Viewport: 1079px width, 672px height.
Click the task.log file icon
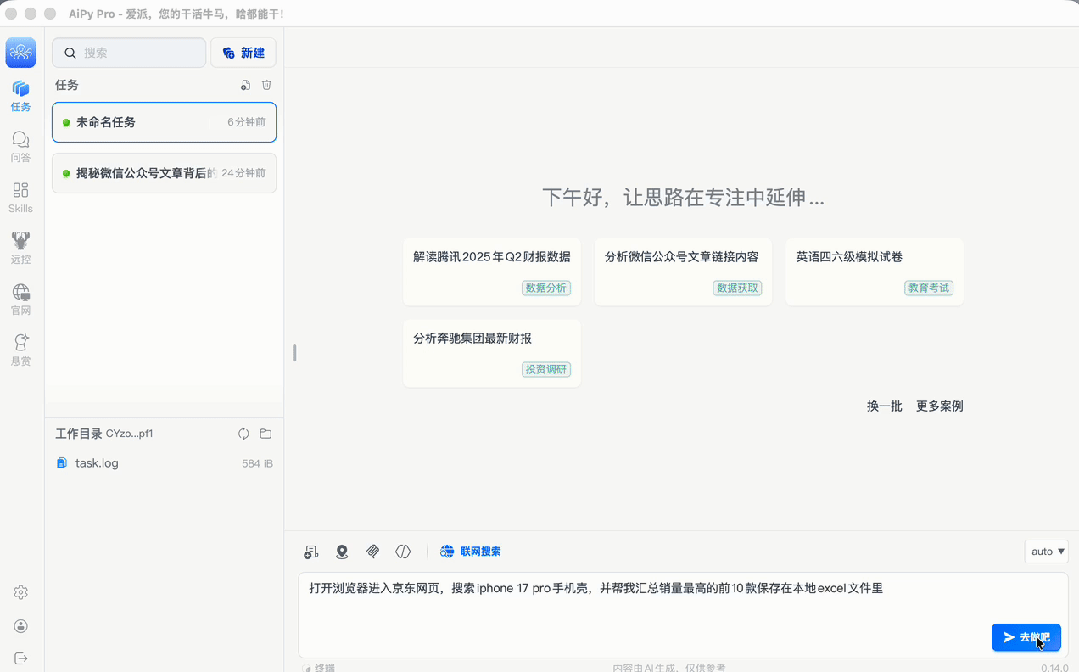point(62,463)
